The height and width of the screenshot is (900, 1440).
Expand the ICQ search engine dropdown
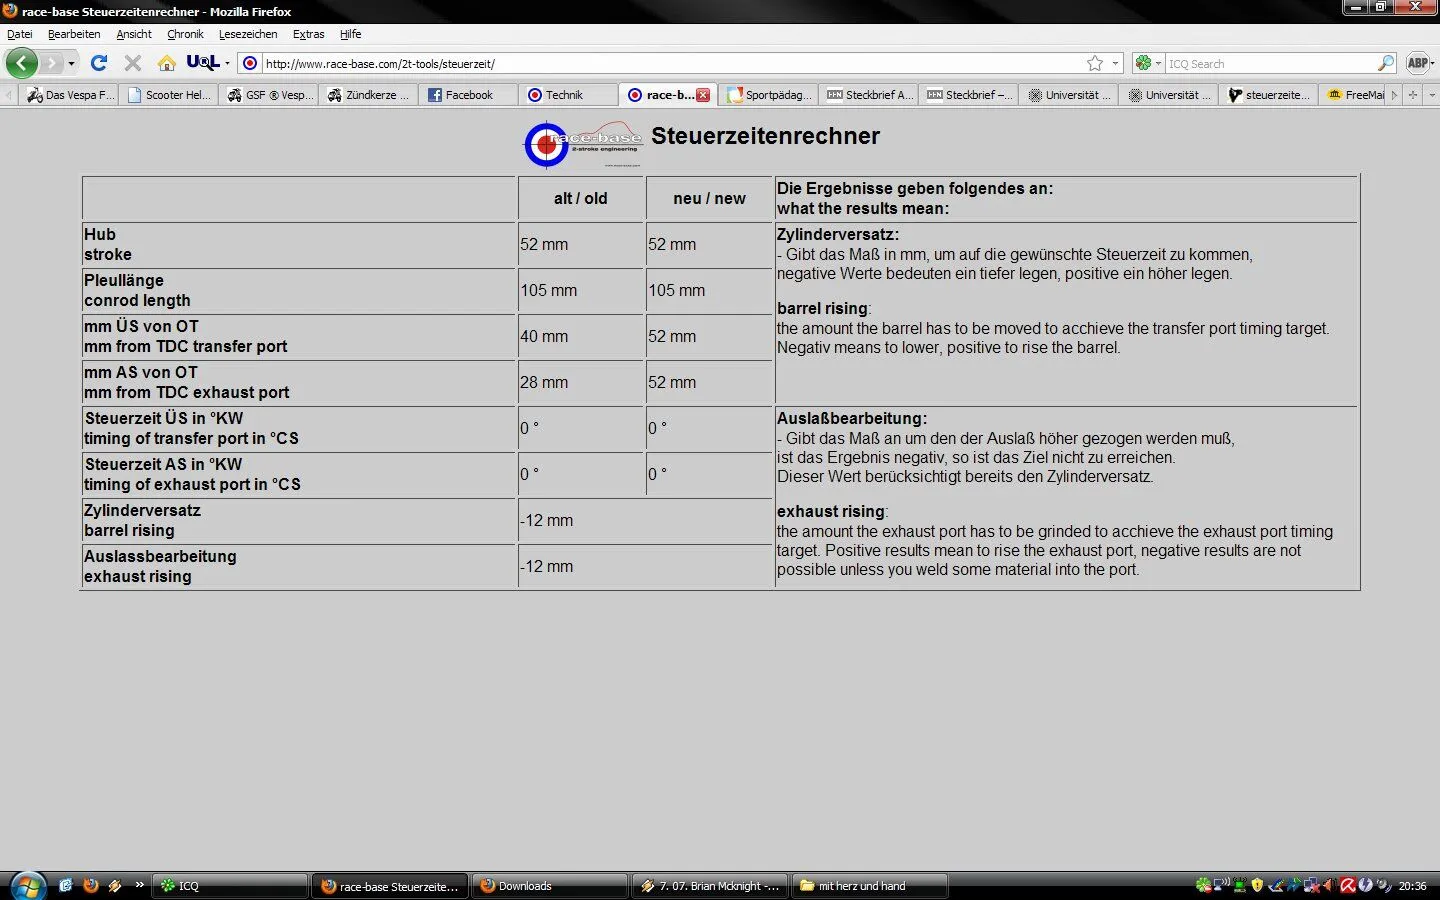1158,63
